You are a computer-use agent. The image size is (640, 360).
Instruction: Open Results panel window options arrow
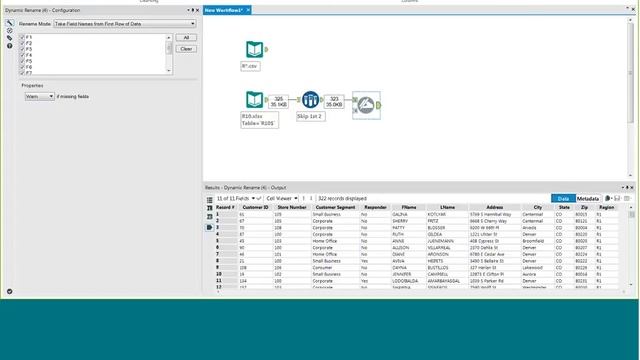(623, 187)
